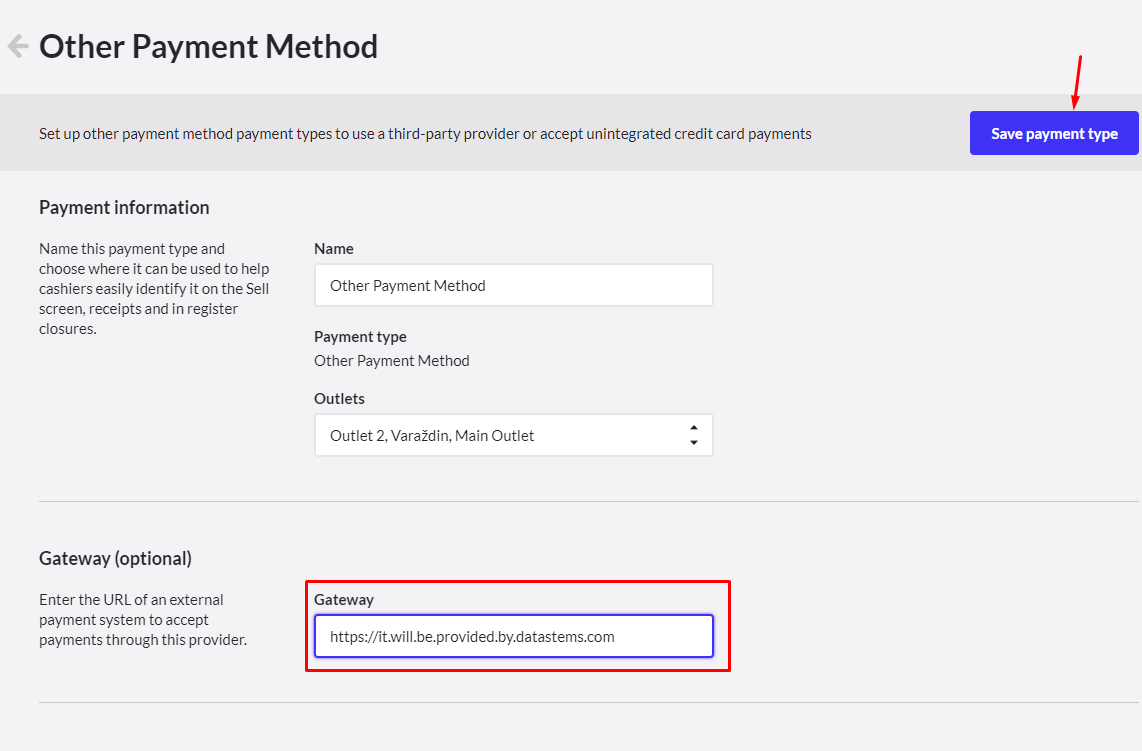1142x751 pixels.
Task: Click the Gateway help text about external payment system
Action: point(142,619)
